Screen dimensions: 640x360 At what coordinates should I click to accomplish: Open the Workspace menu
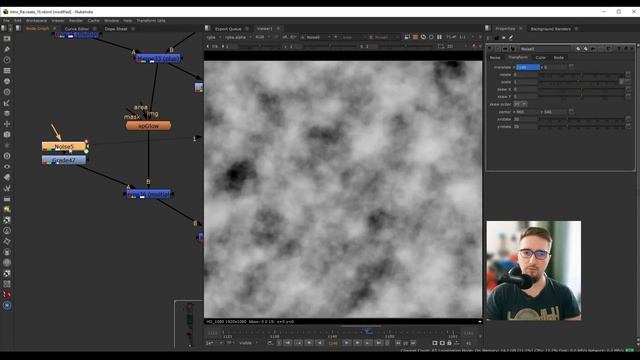coord(36,20)
